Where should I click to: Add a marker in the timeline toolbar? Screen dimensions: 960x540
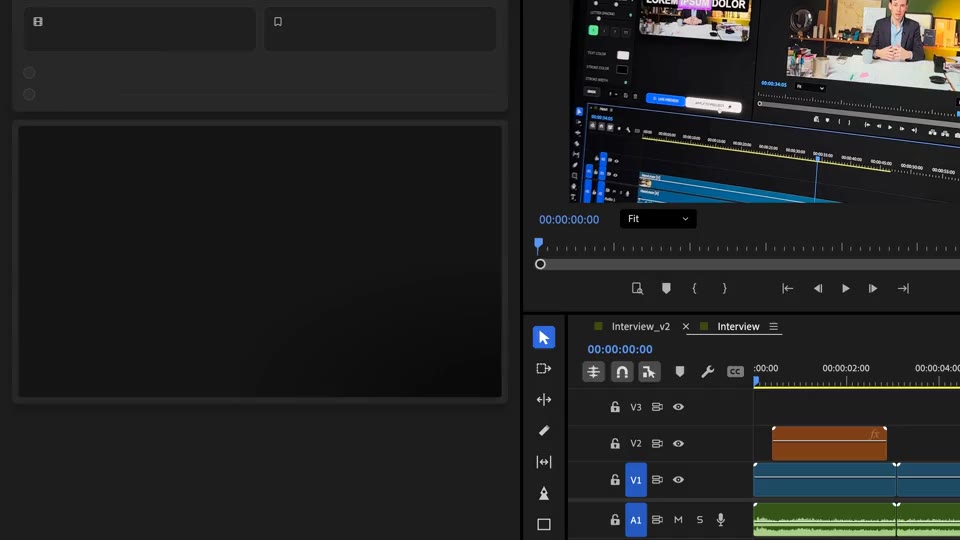(x=680, y=372)
